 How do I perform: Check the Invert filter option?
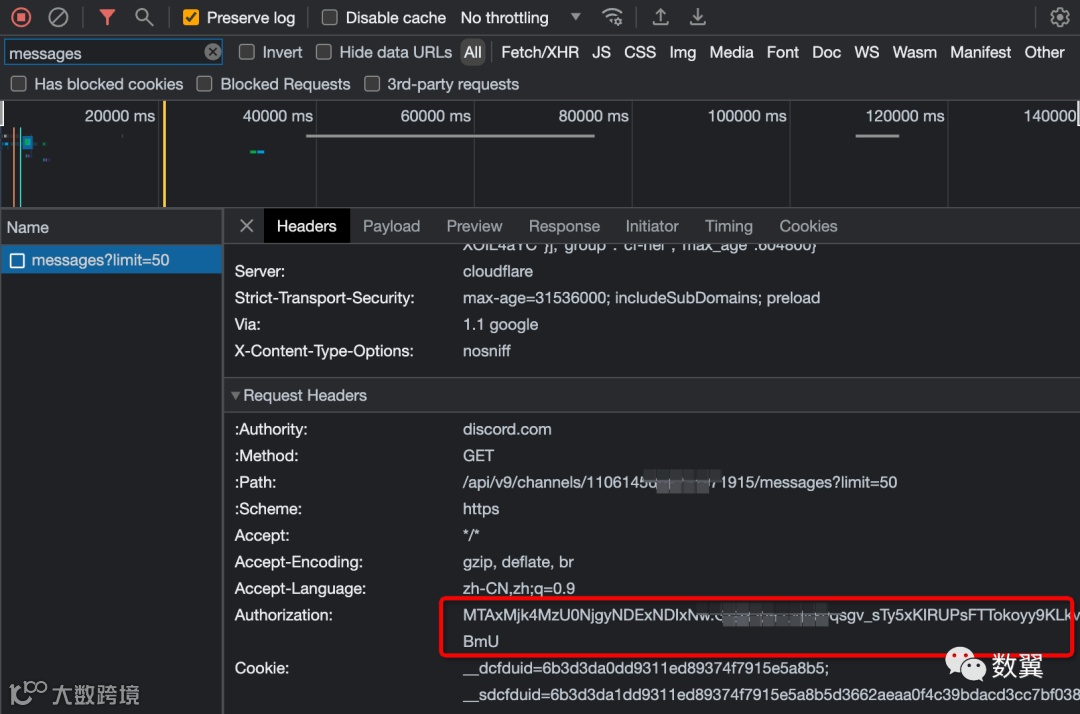247,52
